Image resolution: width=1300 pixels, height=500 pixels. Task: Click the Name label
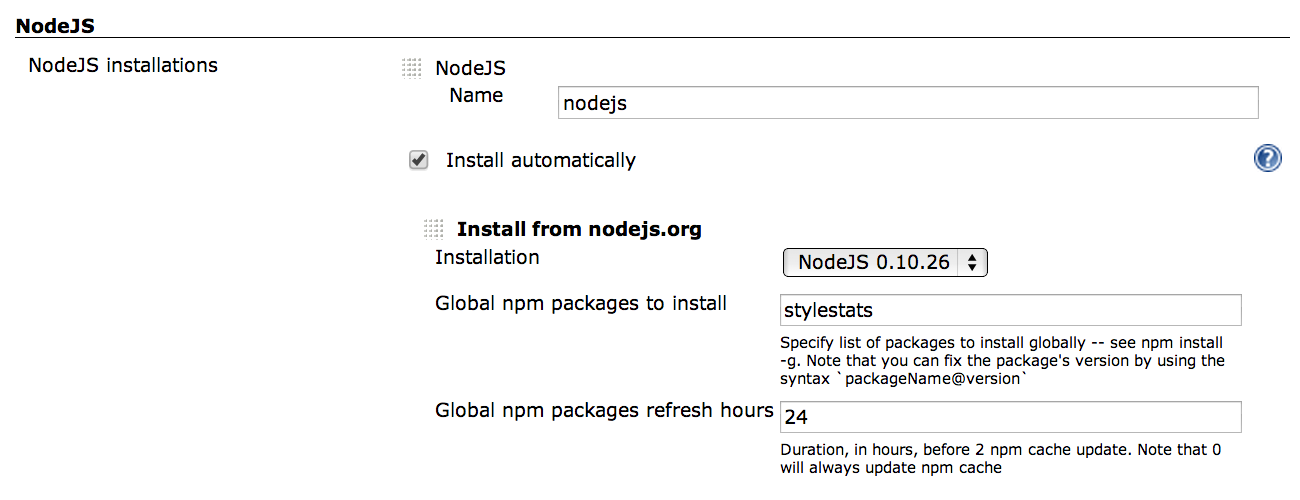point(476,96)
